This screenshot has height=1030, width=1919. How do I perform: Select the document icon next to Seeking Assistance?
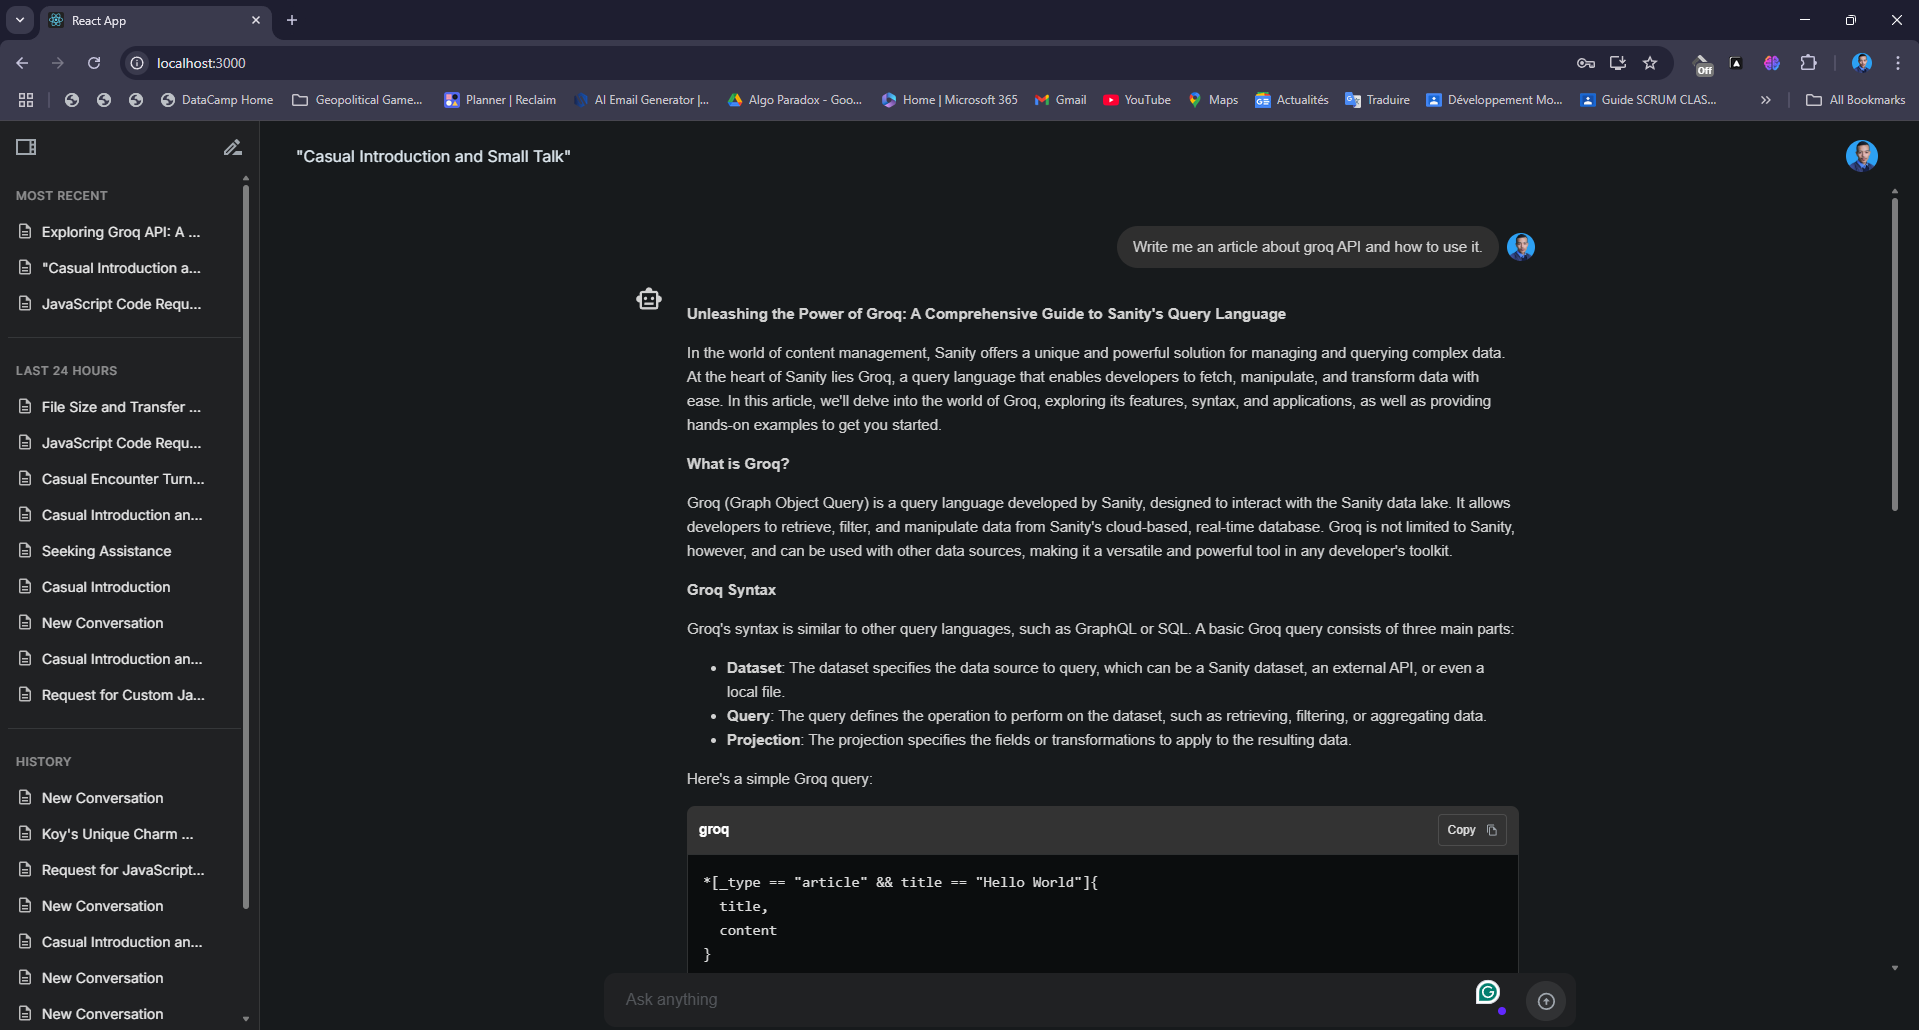24,551
